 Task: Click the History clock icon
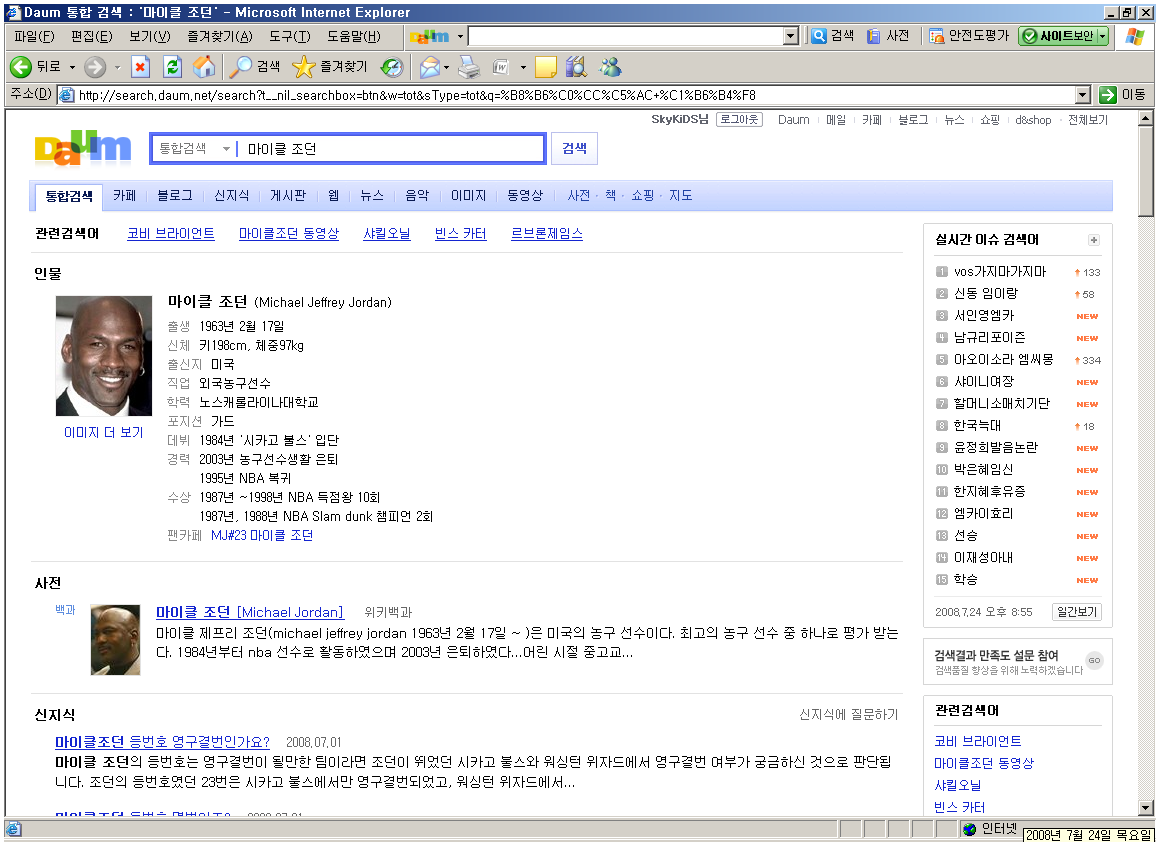click(x=392, y=67)
